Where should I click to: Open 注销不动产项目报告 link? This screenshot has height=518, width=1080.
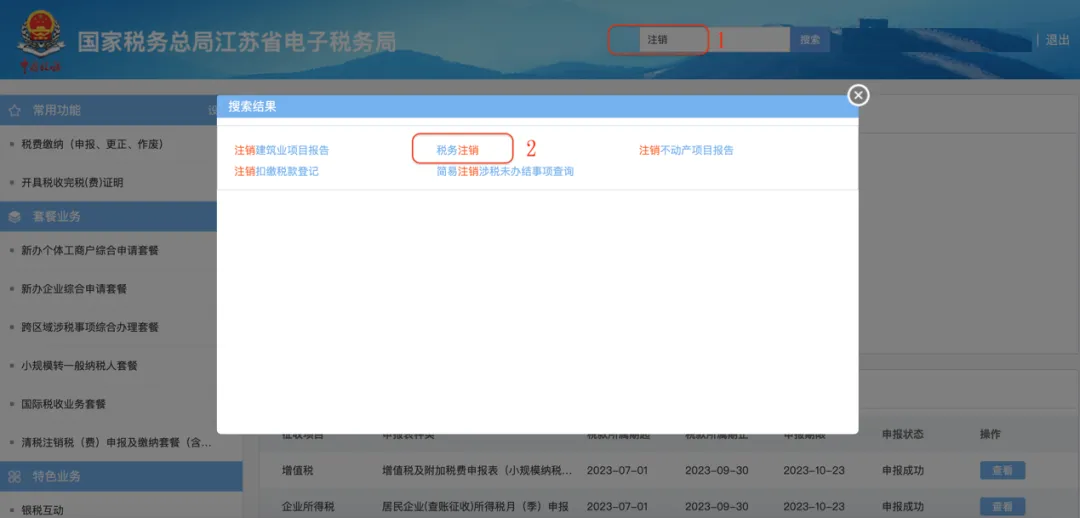click(686, 150)
